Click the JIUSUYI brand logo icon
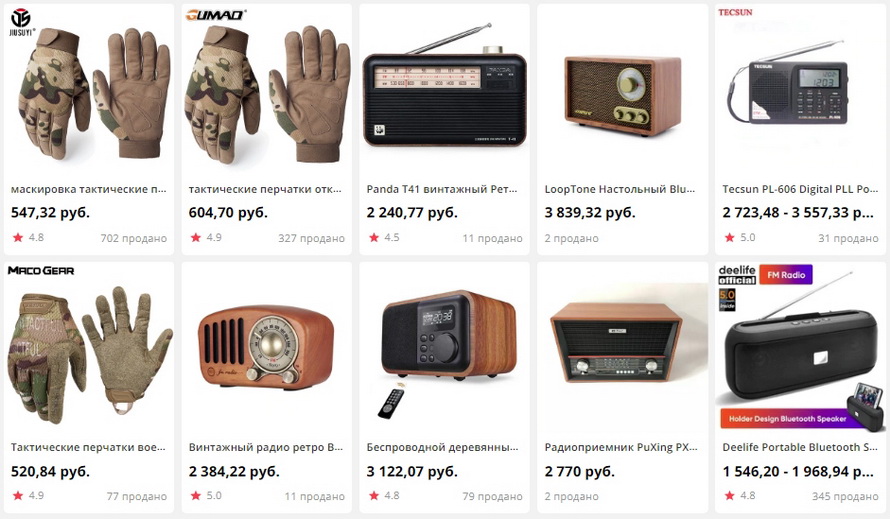 pyautogui.click(x=22, y=23)
